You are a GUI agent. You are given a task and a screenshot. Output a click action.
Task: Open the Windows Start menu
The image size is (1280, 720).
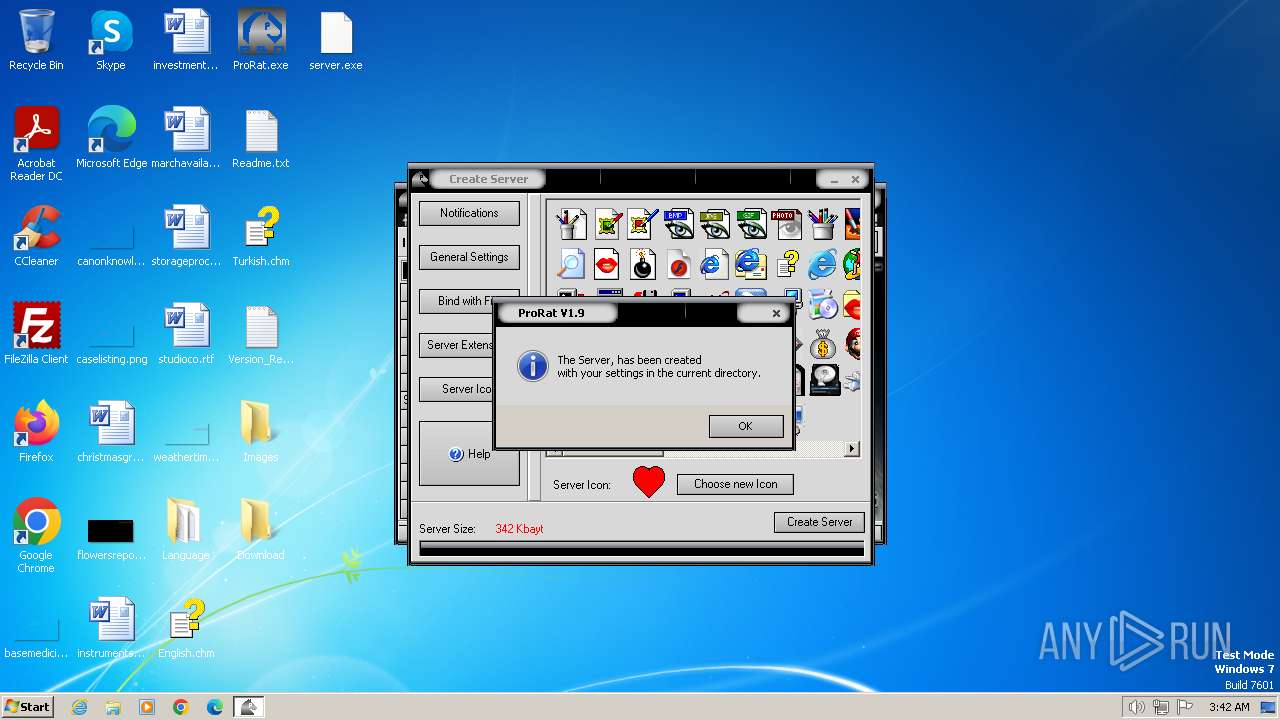point(28,706)
